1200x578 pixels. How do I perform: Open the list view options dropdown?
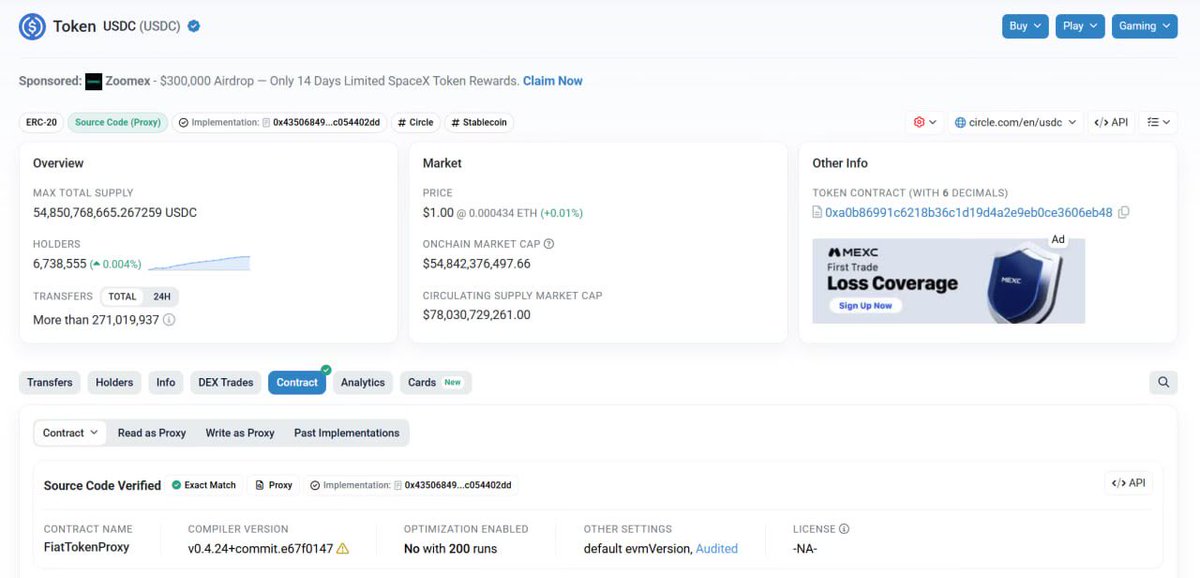(1159, 122)
